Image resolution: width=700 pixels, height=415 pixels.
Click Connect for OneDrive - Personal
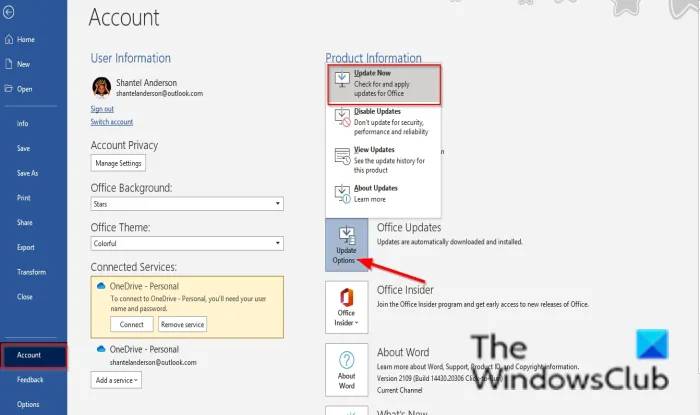pos(132,324)
